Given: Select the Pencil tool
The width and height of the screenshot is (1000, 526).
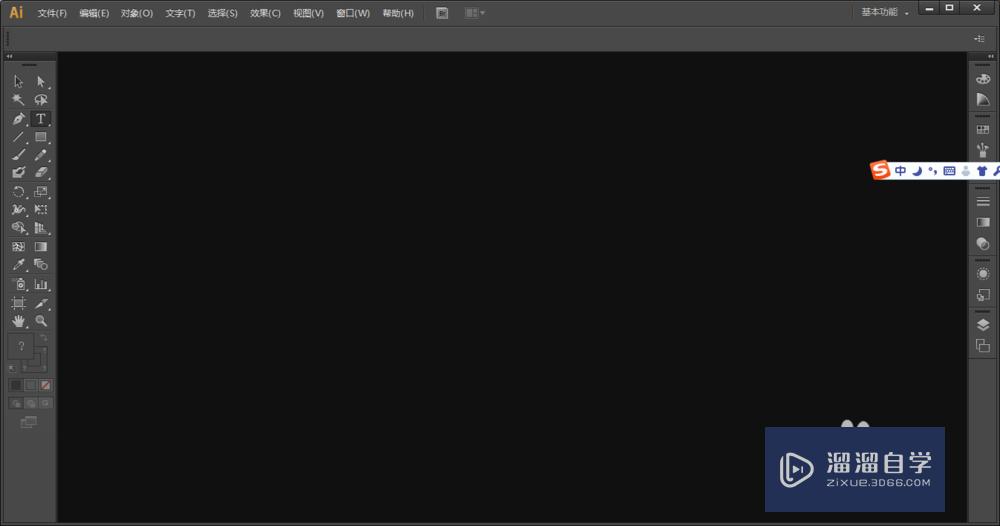Looking at the screenshot, I should (41, 155).
